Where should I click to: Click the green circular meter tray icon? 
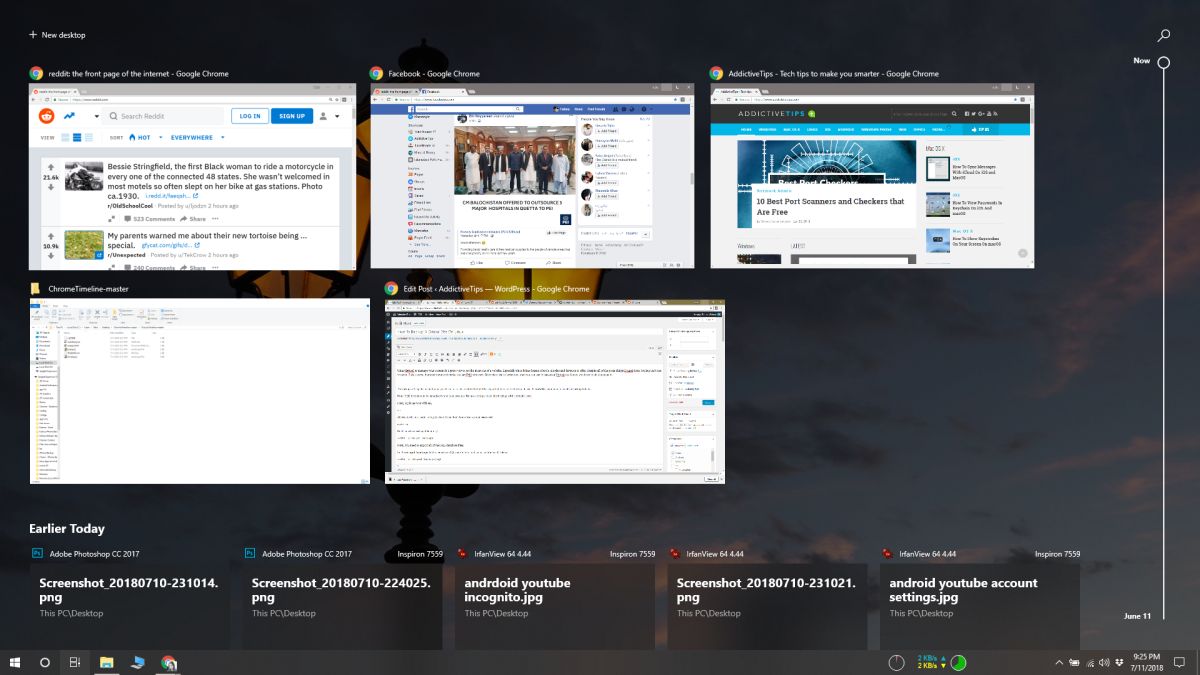pyautogui.click(x=958, y=662)
